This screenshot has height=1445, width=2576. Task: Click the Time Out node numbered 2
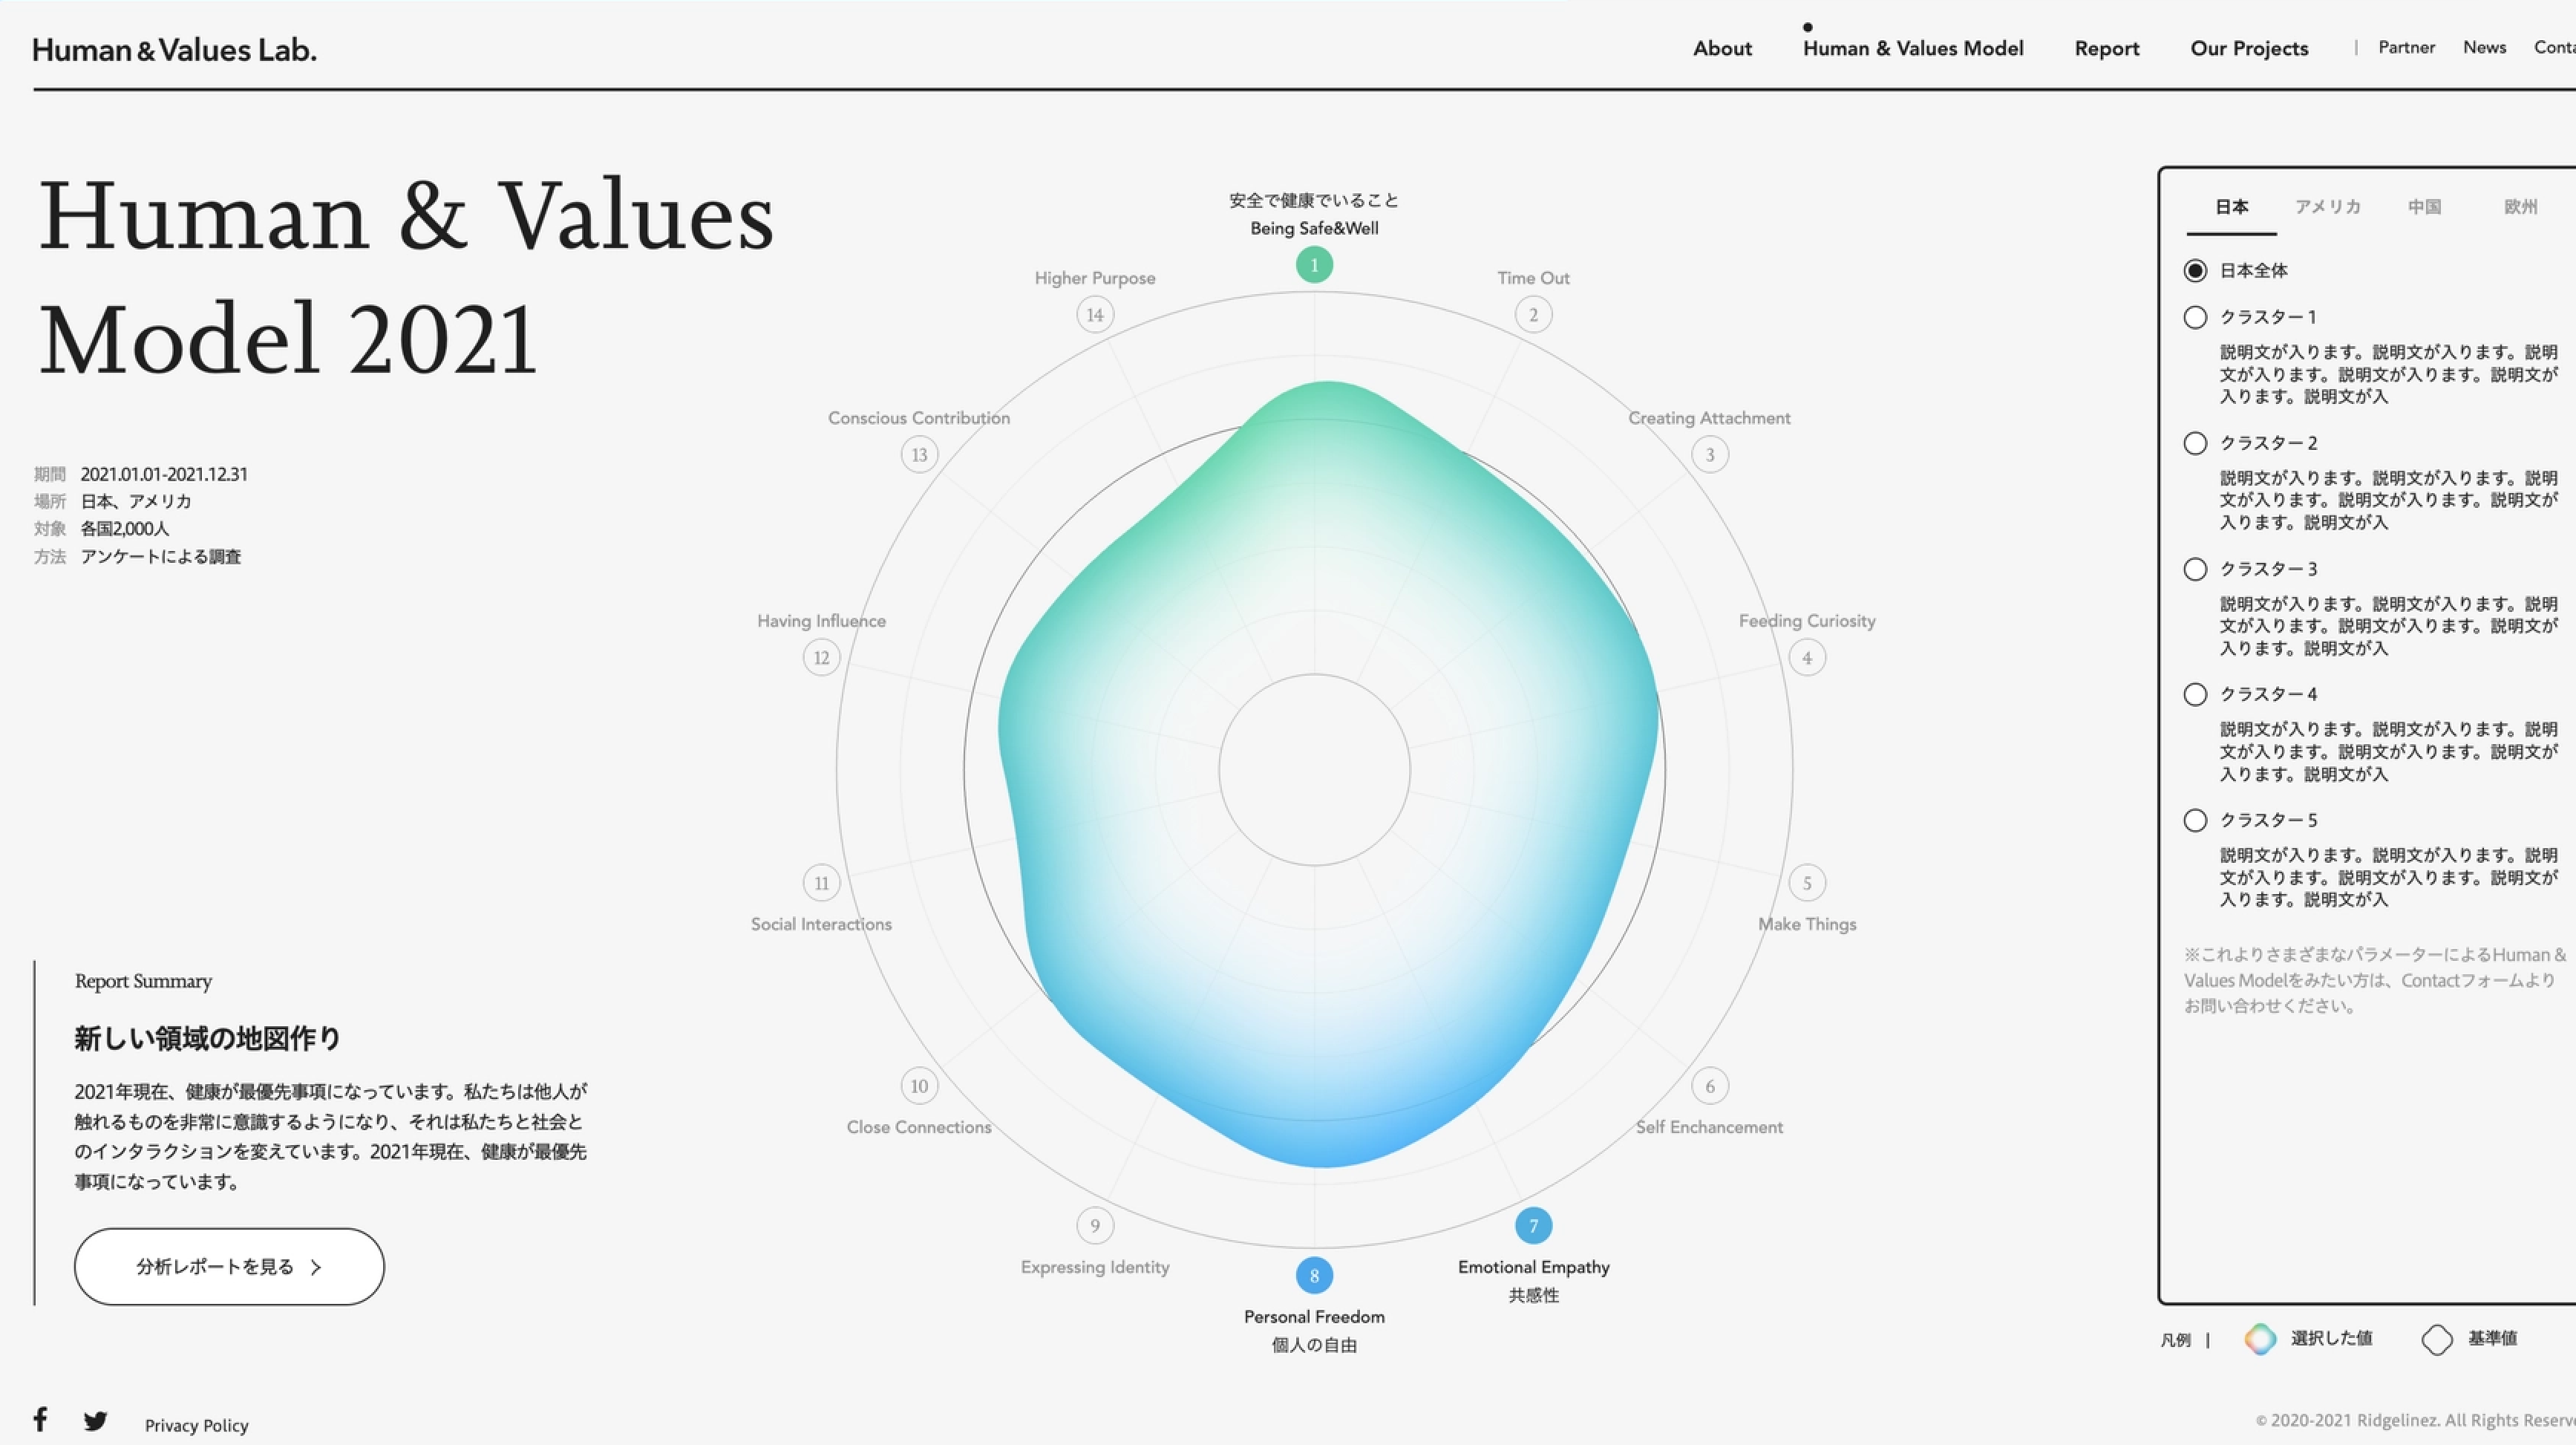[1533, 313]
